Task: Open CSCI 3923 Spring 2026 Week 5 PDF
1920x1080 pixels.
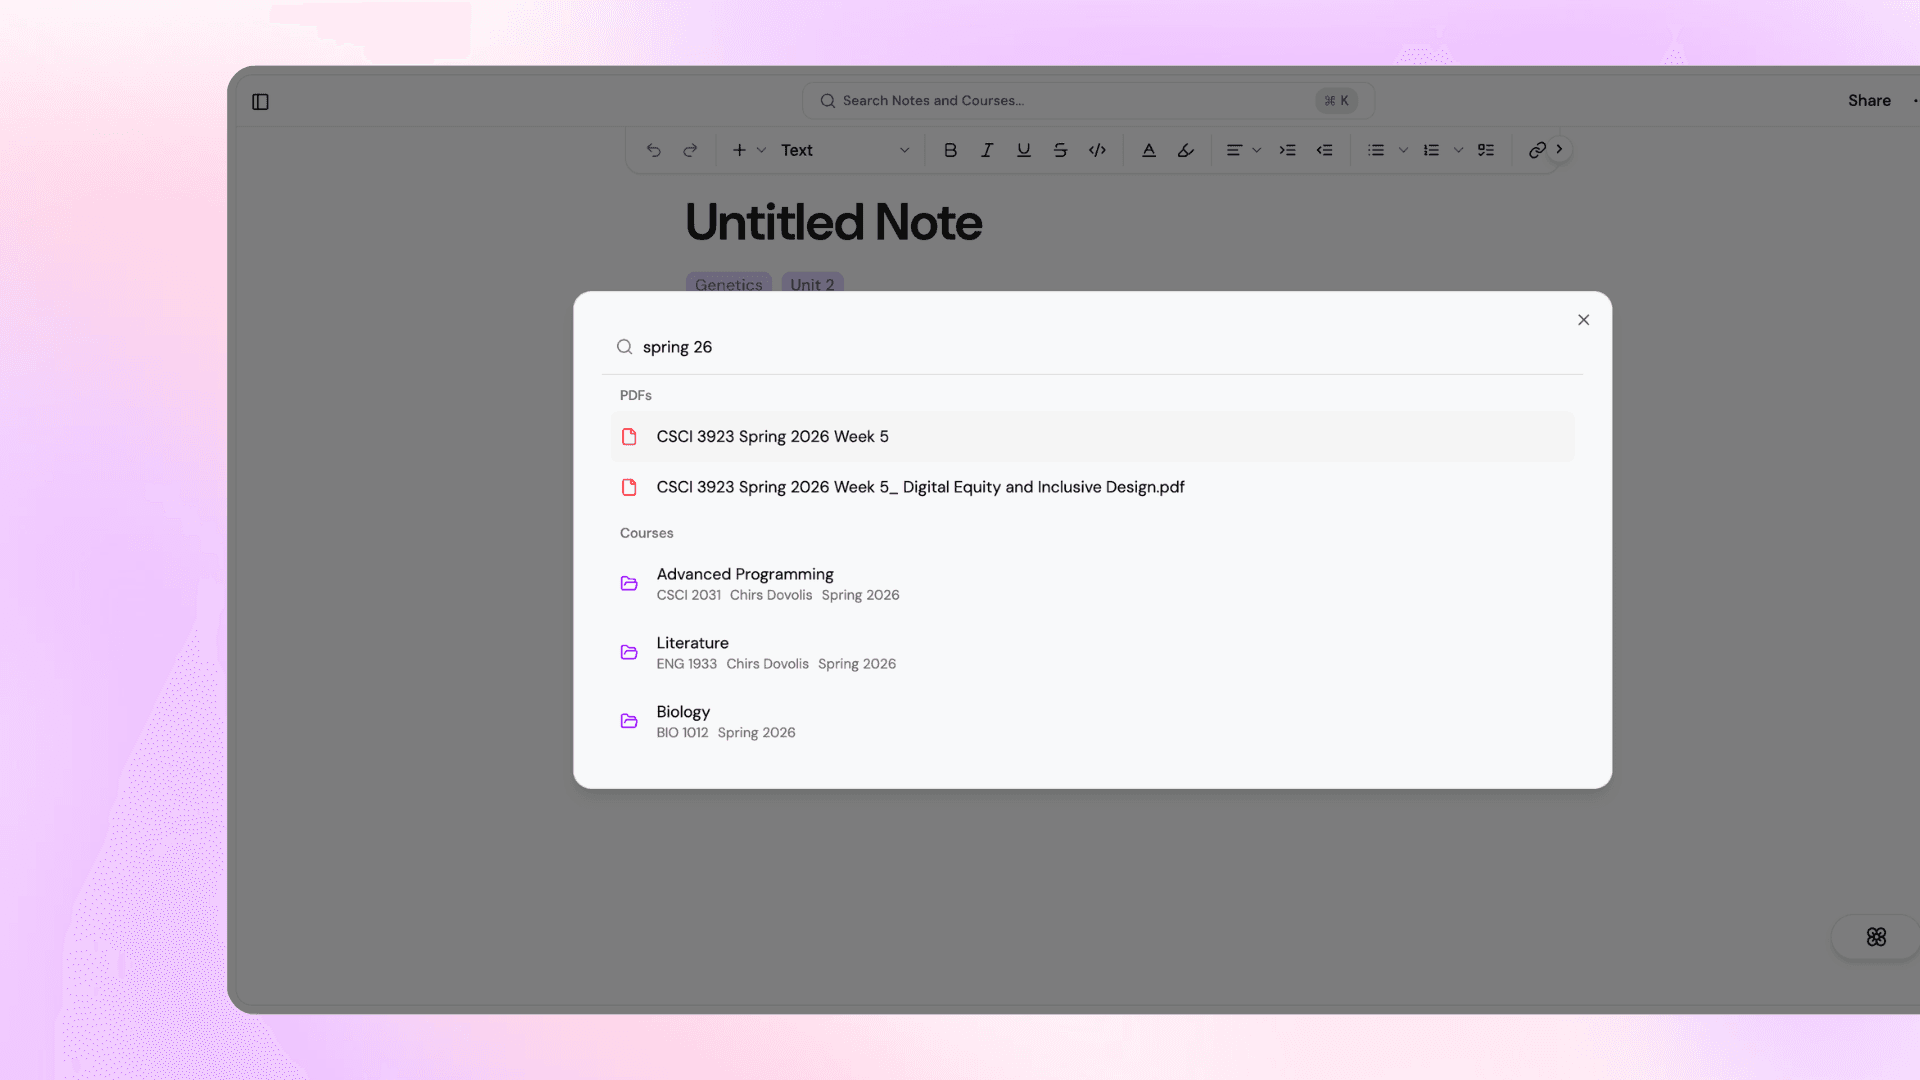Action: pyautogui.click(x=1092, y=437)
